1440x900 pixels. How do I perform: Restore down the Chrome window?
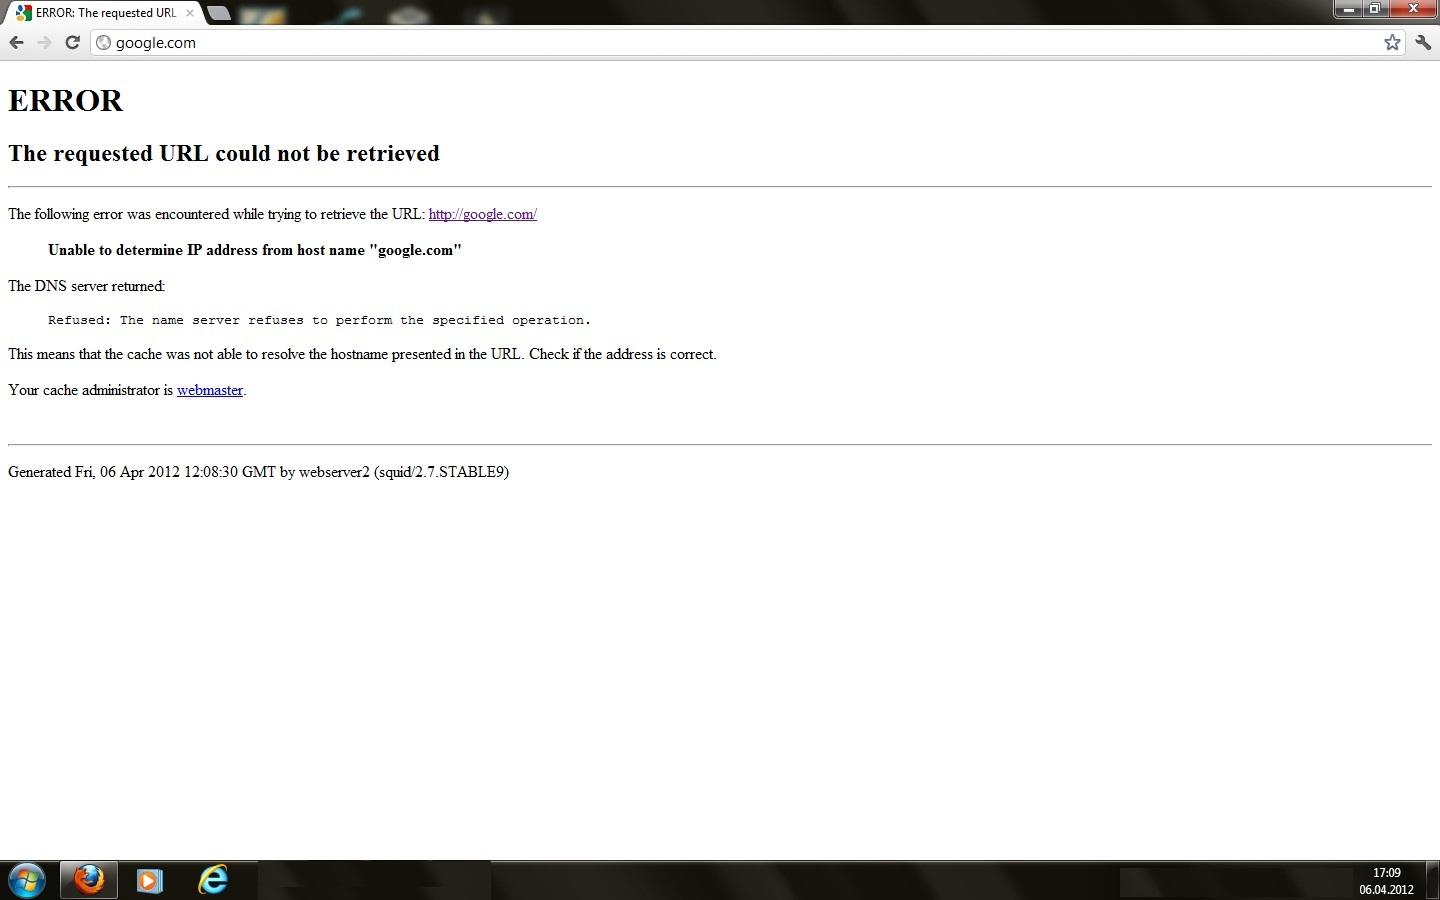tap(1375, 9)
